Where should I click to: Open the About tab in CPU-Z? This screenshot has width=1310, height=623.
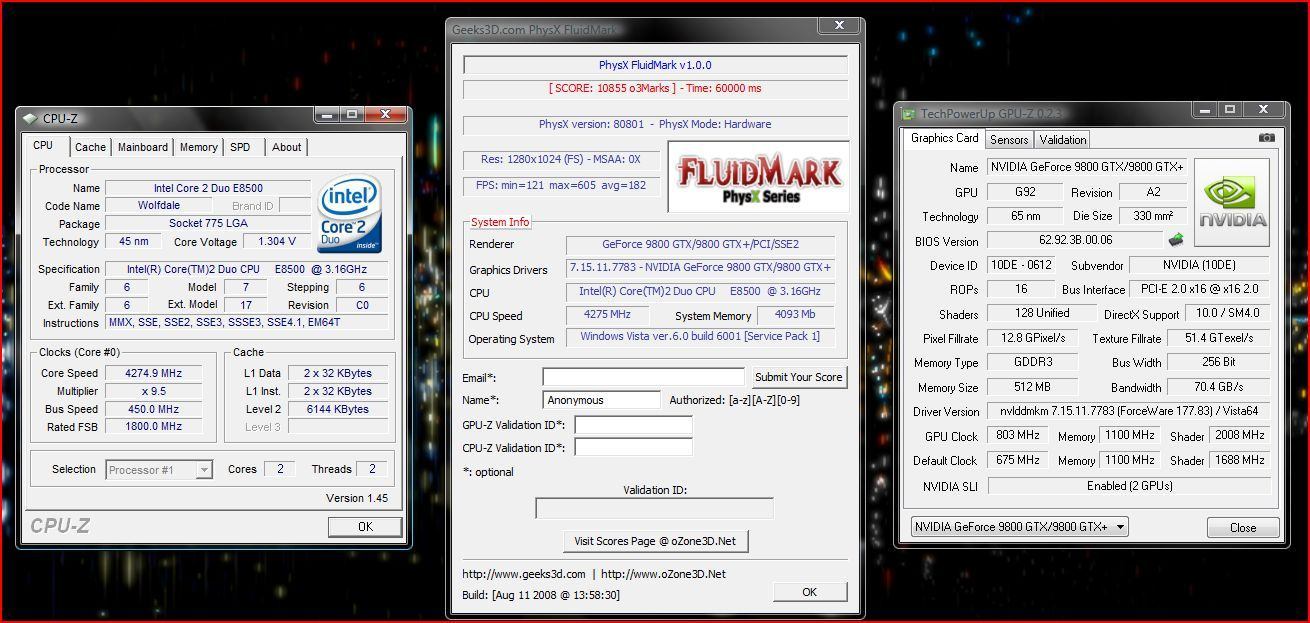click(286, 147)
